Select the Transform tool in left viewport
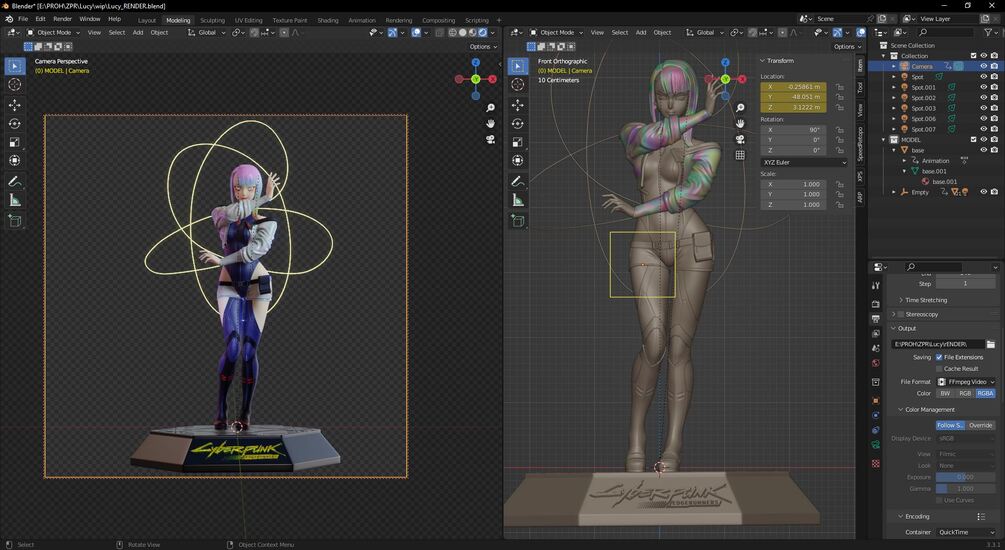The height and width of the screenshot is (550, 1005). coord(15,161)
